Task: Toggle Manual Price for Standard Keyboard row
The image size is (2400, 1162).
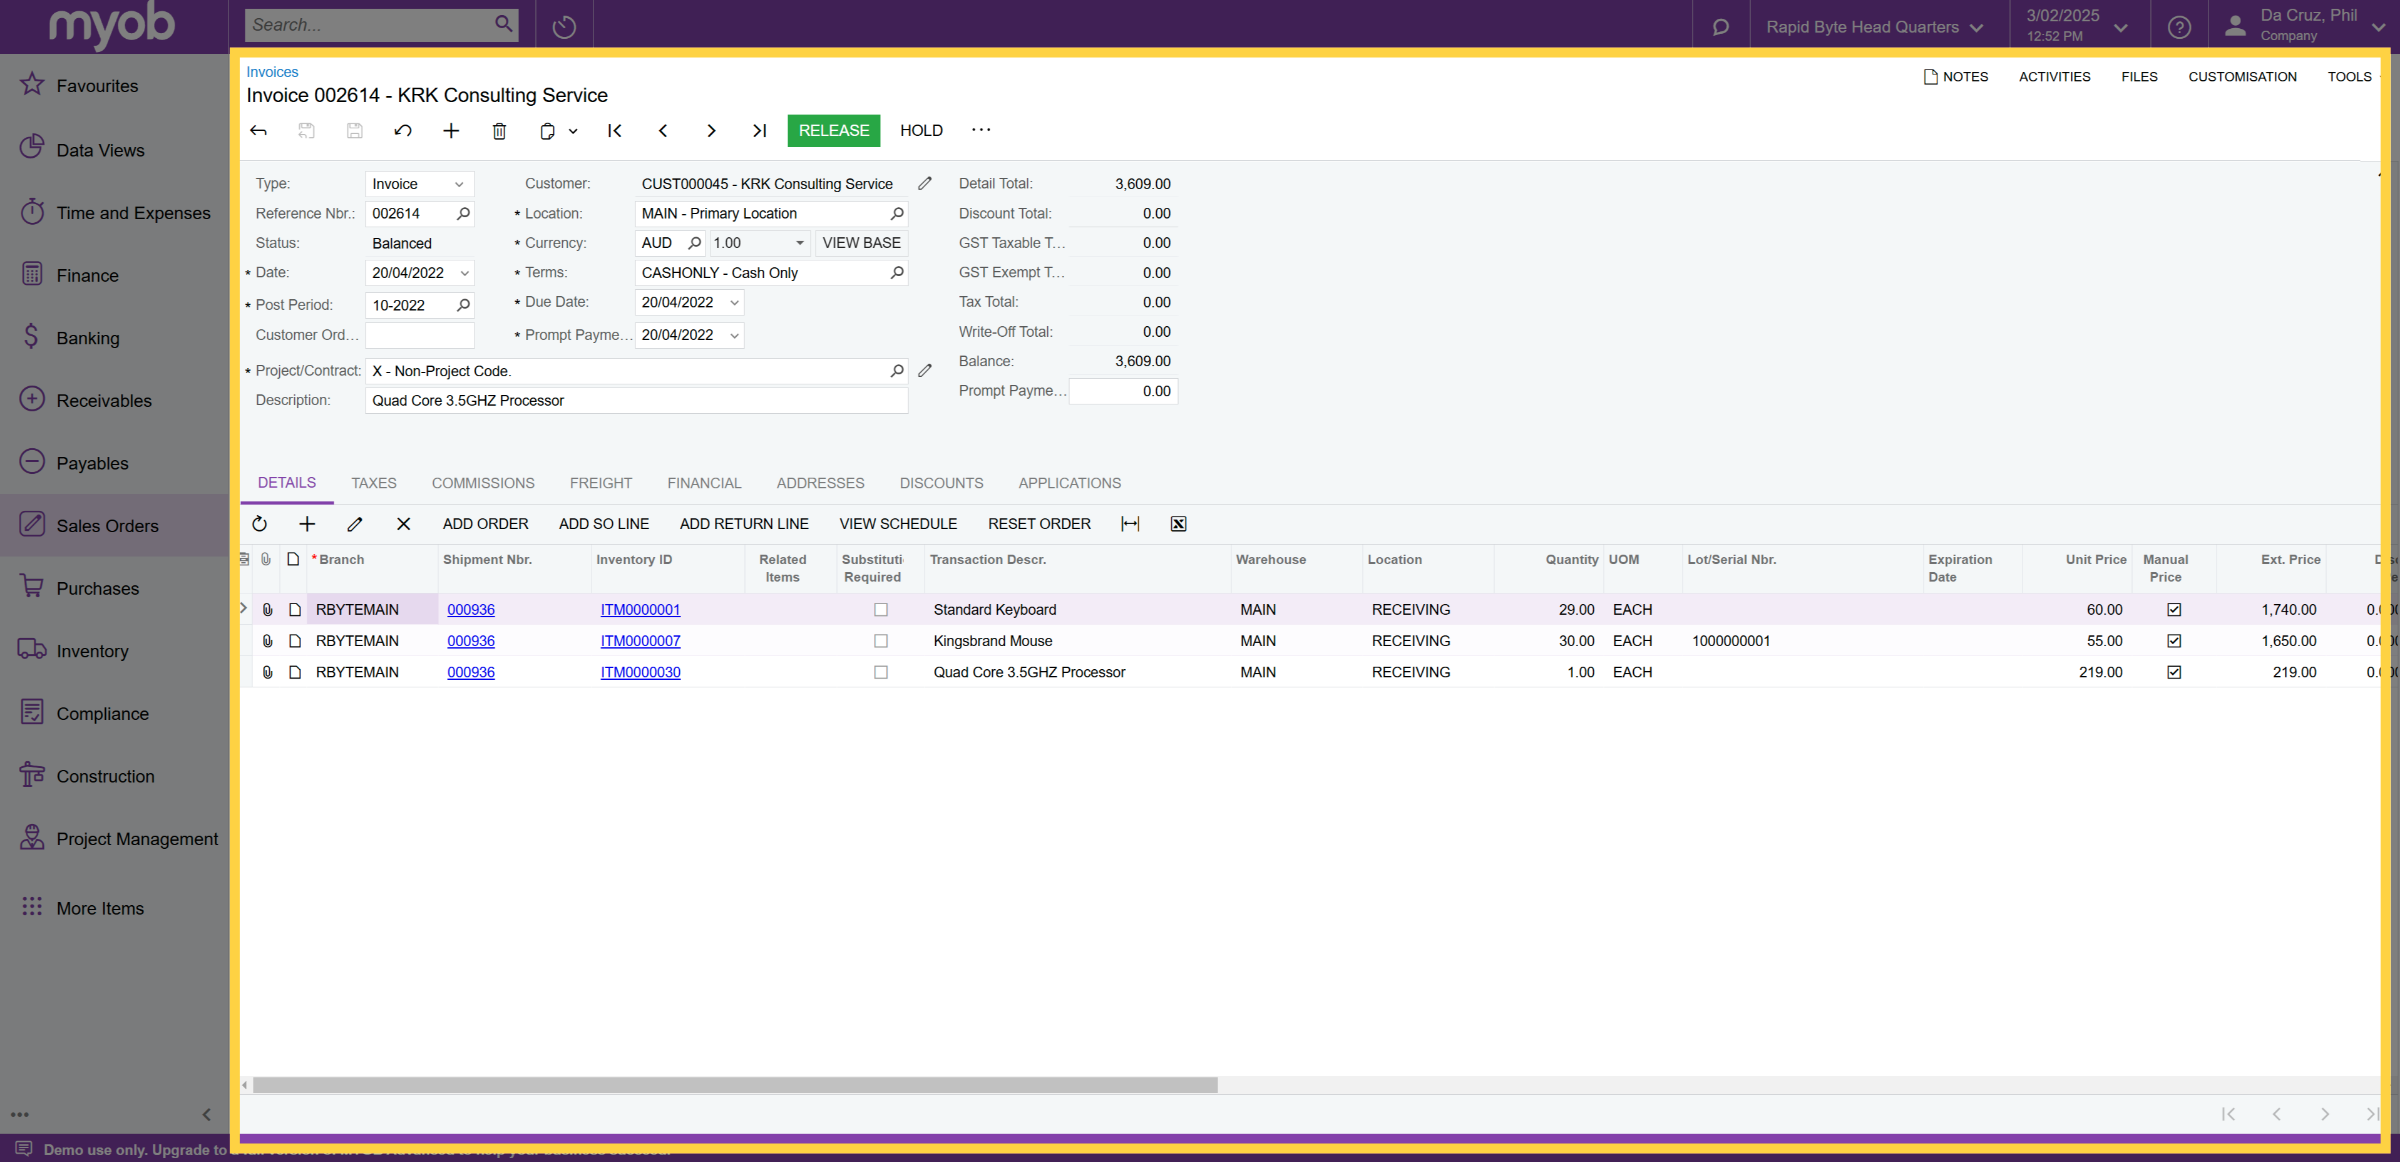Action: (x=2174, y=610)
